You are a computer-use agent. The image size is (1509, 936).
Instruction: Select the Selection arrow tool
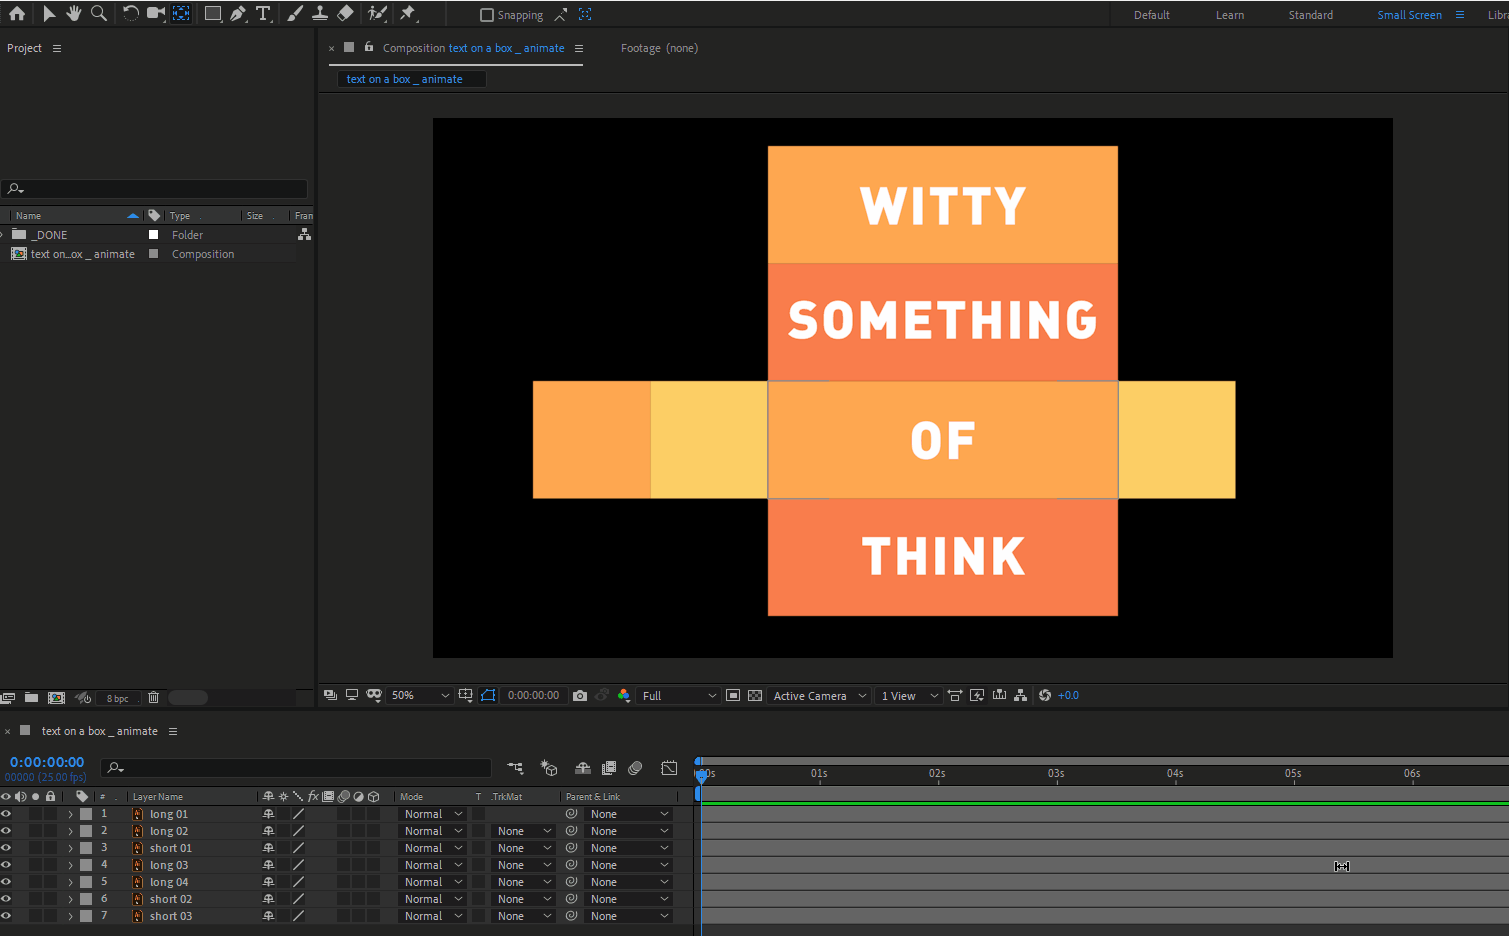point(48,14)
